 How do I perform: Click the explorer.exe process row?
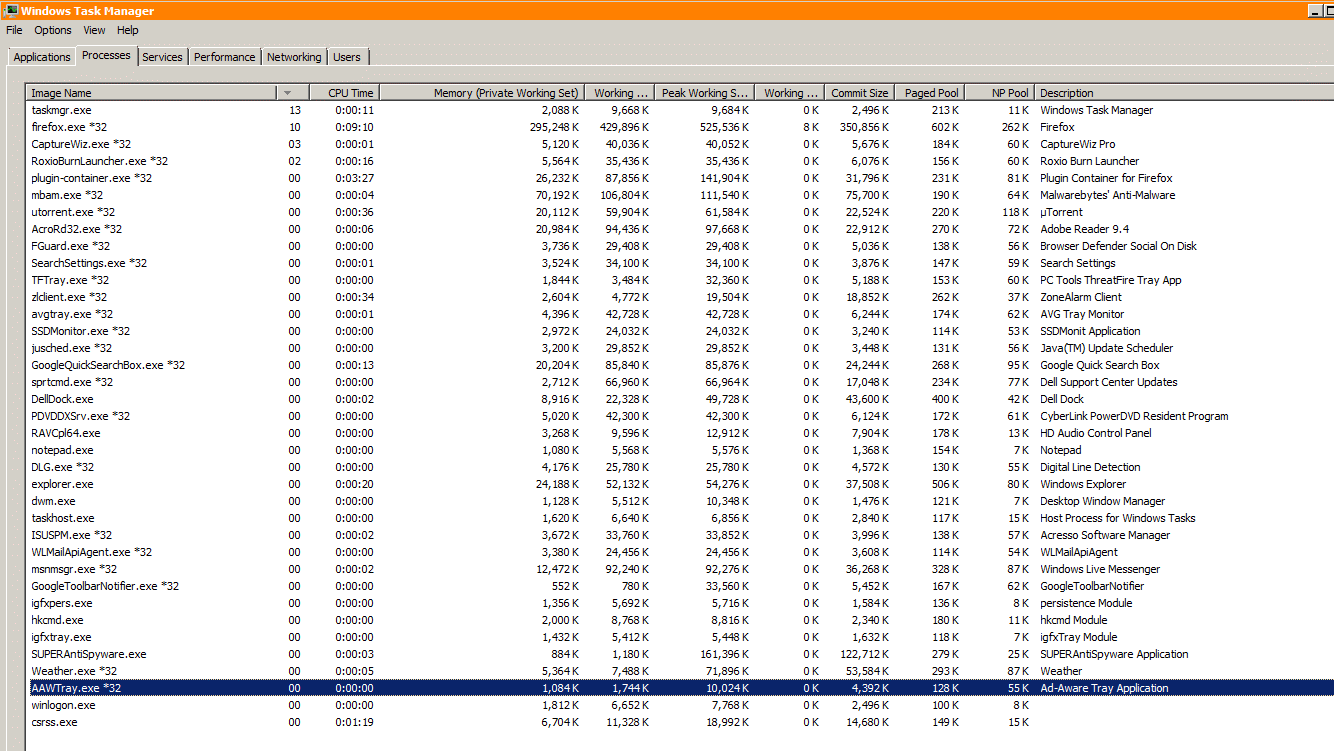[x=680, y=484]
